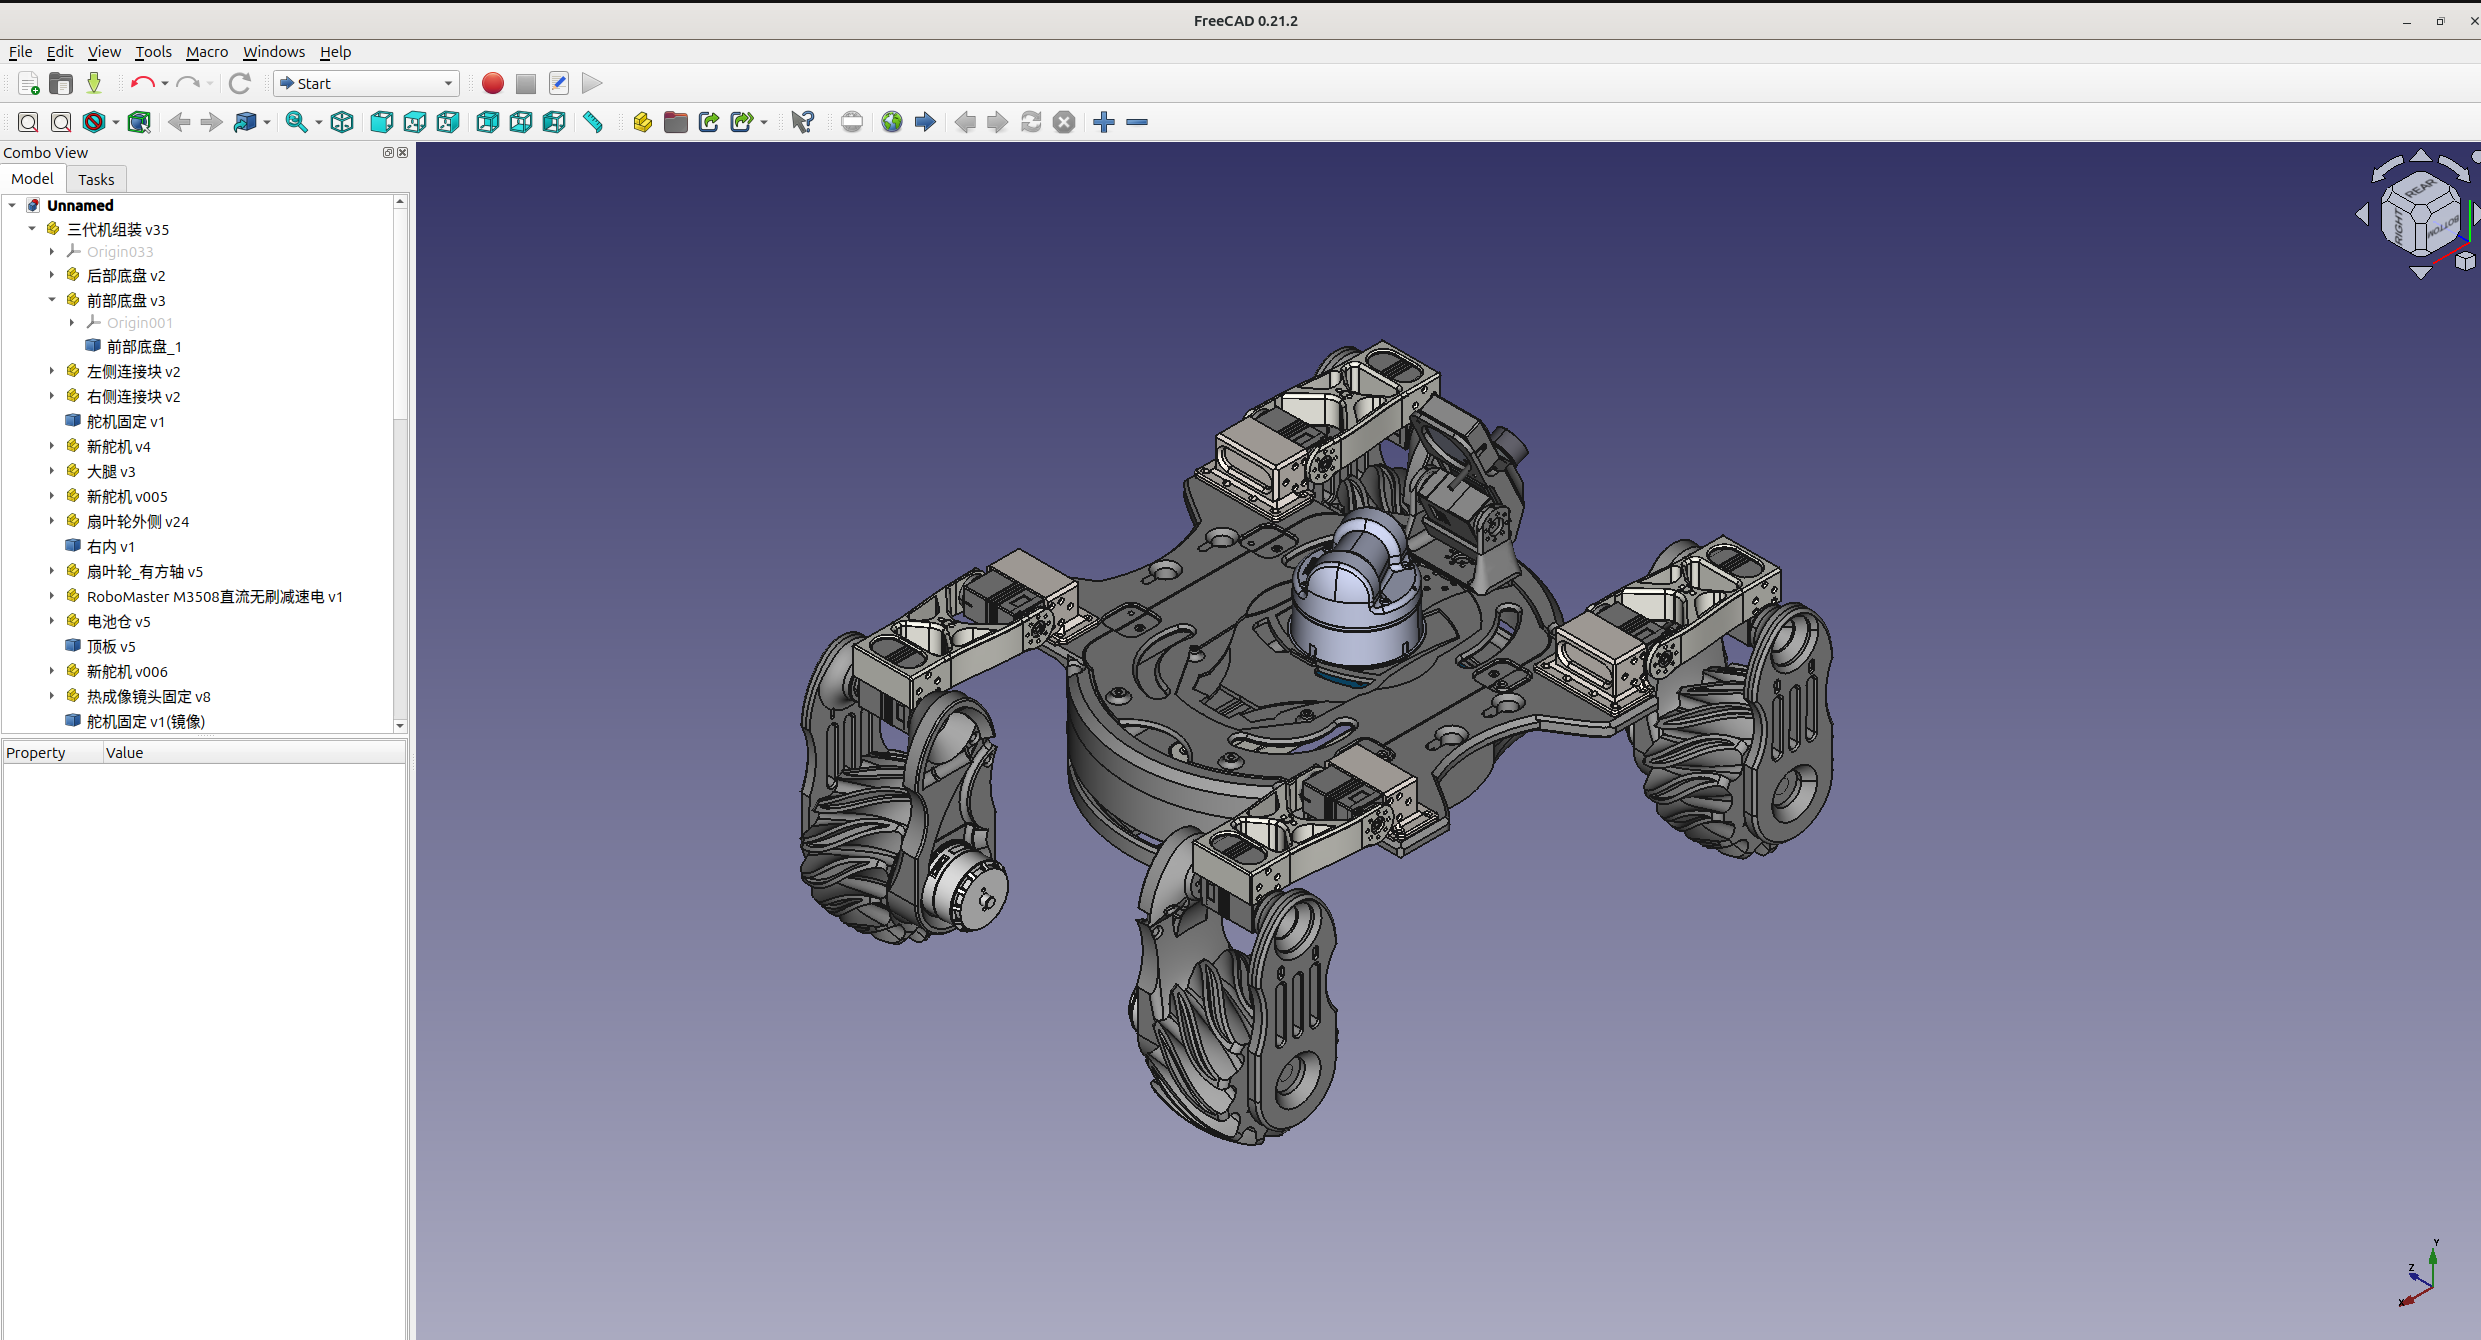Create a new group folder icon
The height and width of the screenshot is (1340, 2481).
pyautogui.click(x=676, y=122)
